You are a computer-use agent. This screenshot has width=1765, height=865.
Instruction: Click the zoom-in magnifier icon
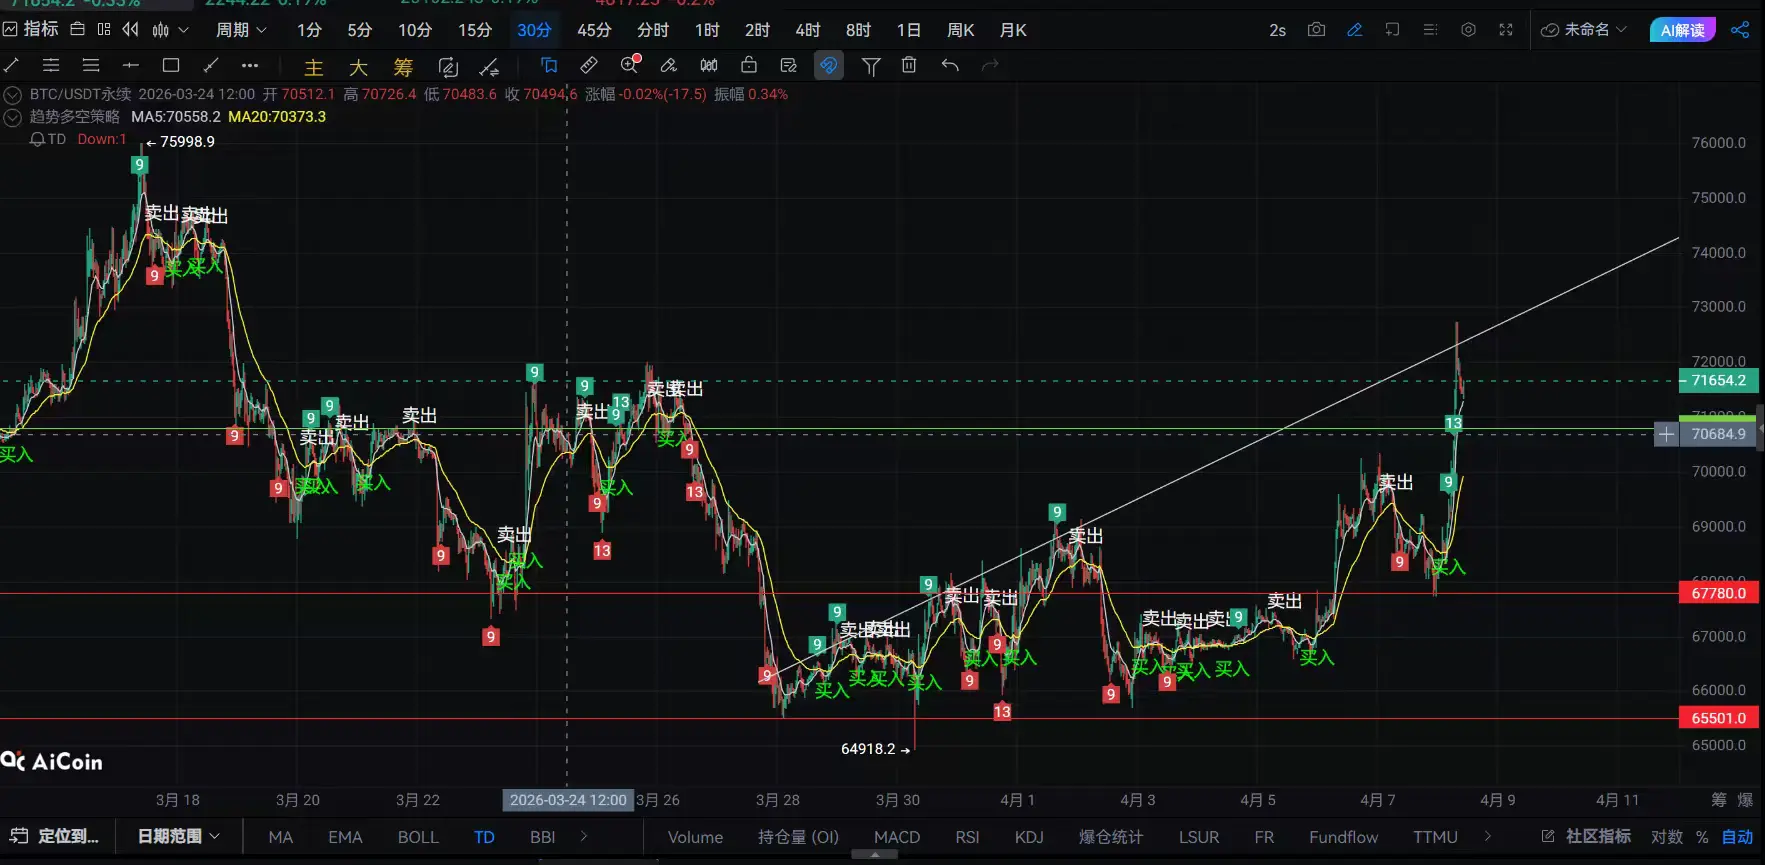coord(630,65)
